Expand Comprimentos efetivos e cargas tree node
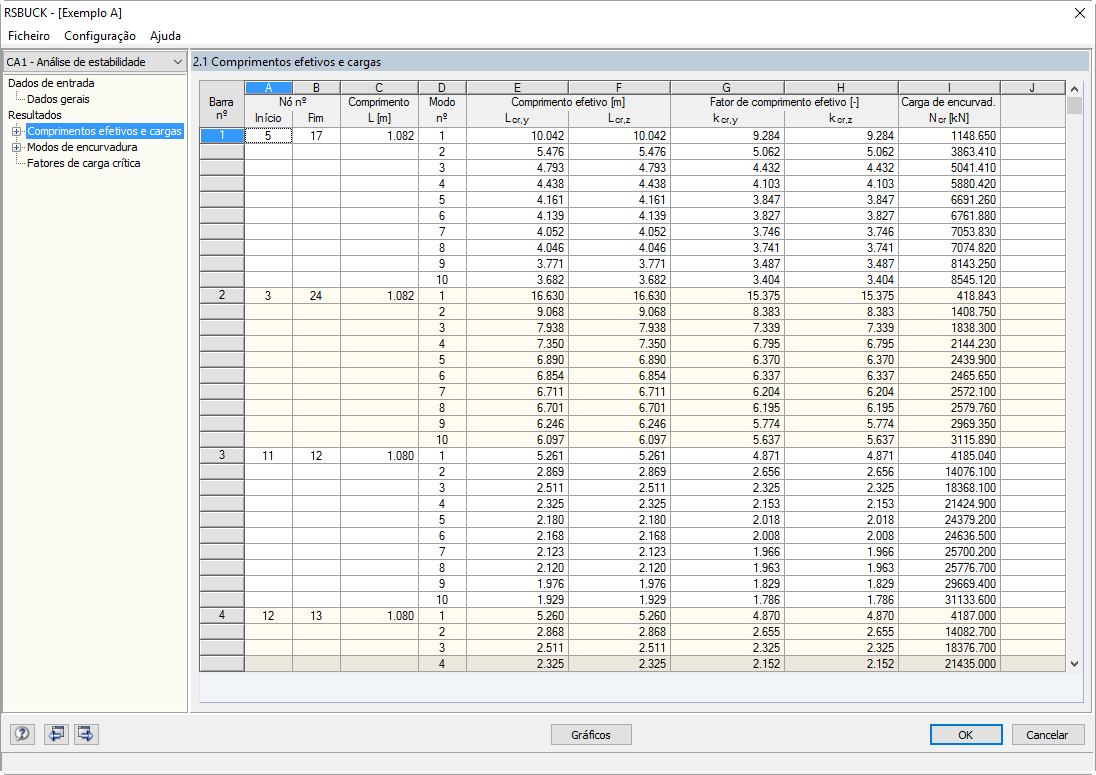 pos(16,131)
